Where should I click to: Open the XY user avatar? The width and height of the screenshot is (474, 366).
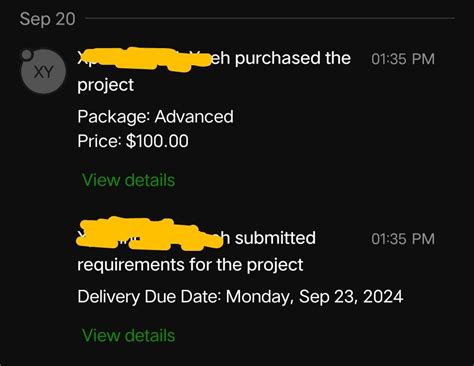(43, 71)
